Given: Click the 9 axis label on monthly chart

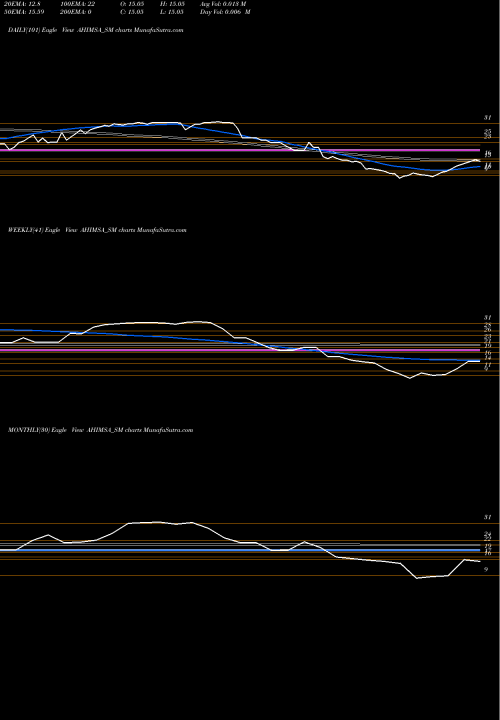Looking at the screenshot, I should coord(486,569).
